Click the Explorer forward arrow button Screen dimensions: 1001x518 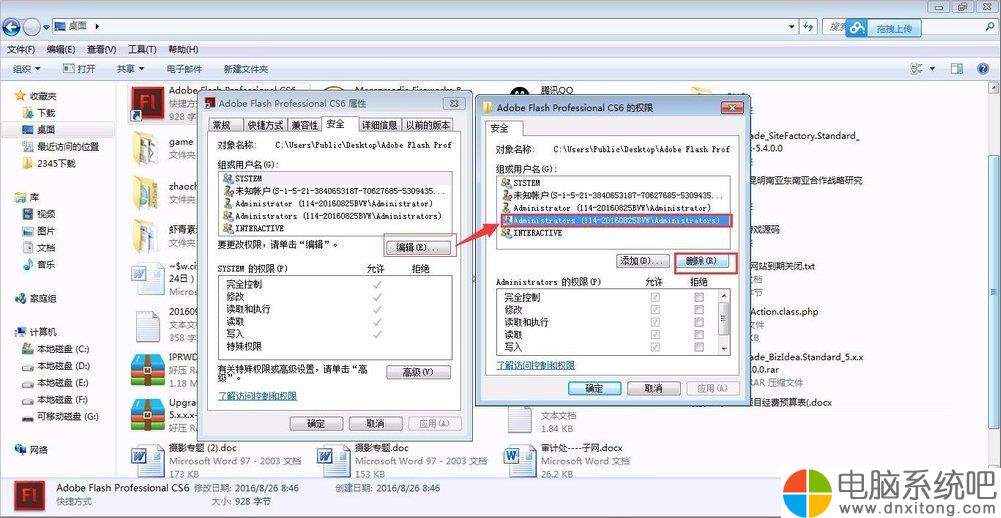(31, 27)
